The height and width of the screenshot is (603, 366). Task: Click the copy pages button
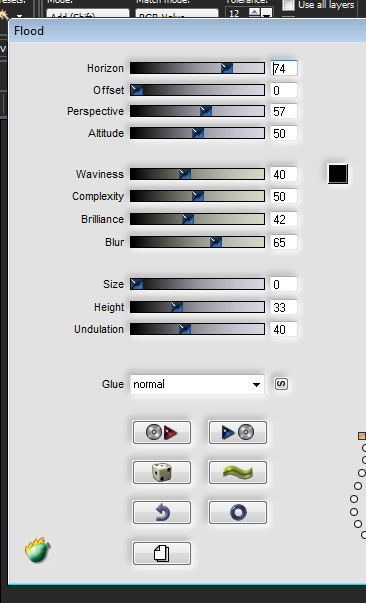click(x=161, y=553)
